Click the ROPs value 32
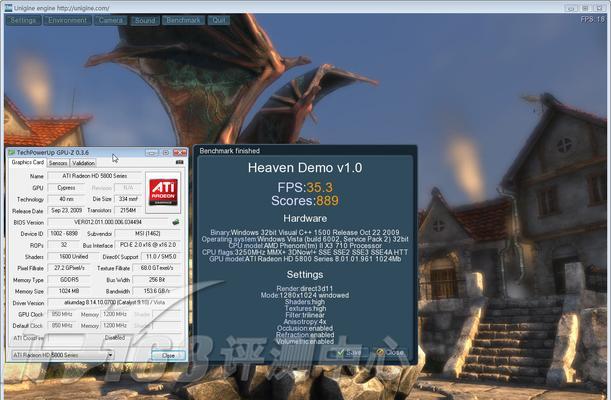This screenshot has height=400, width=611. (64, 245)
